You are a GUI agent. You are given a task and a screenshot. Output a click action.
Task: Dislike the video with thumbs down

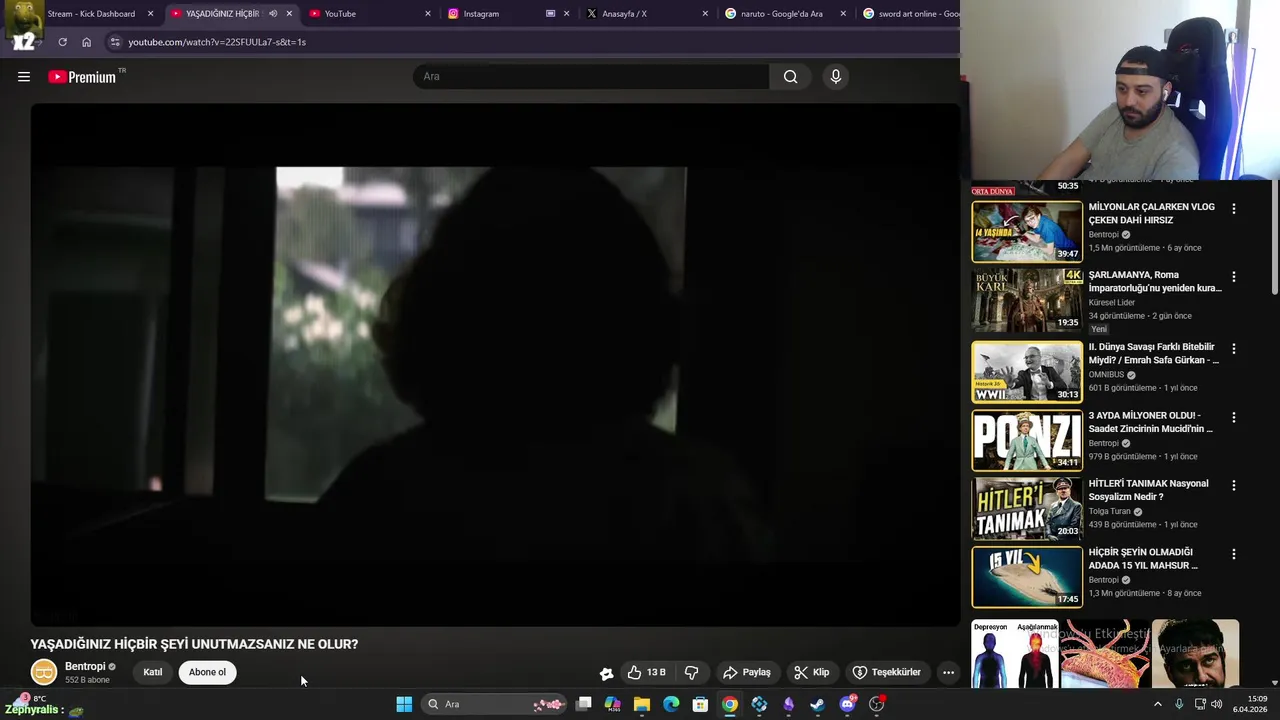[x=691, y=673]
